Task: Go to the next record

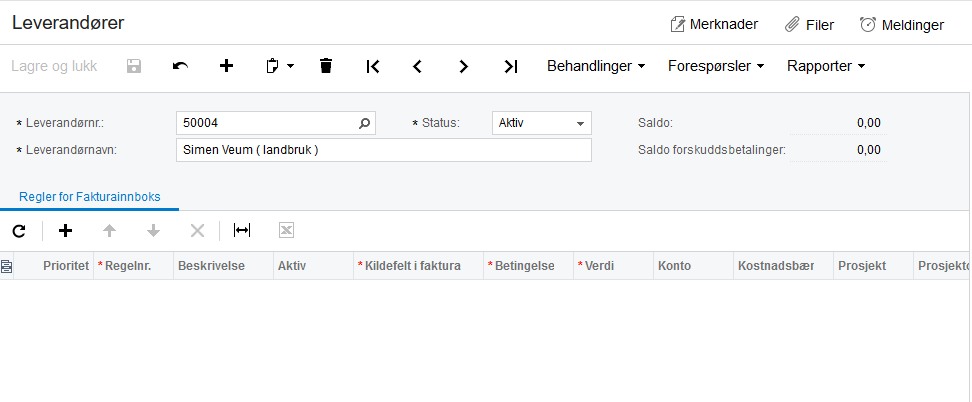Action: click(x=464, y=66)
